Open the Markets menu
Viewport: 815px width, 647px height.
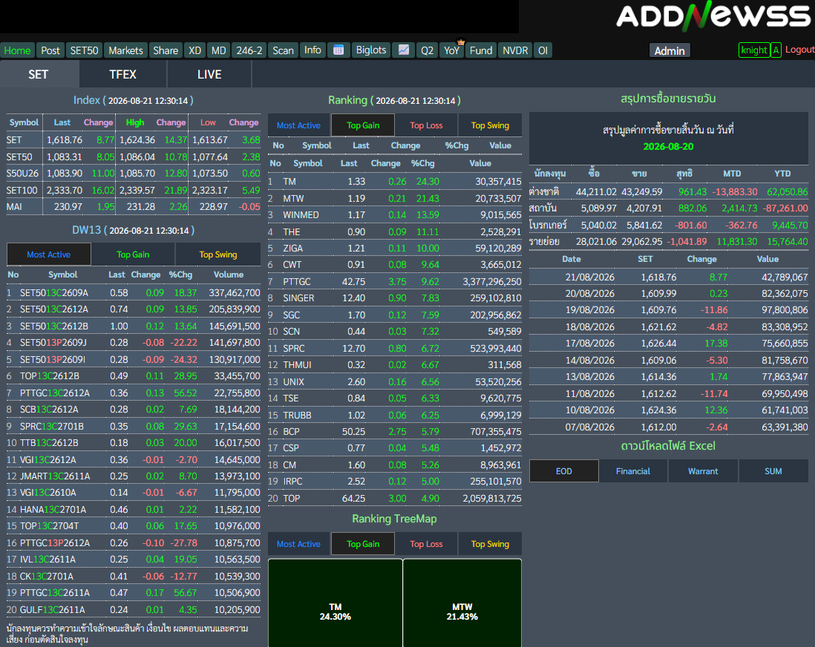point(126,50)
